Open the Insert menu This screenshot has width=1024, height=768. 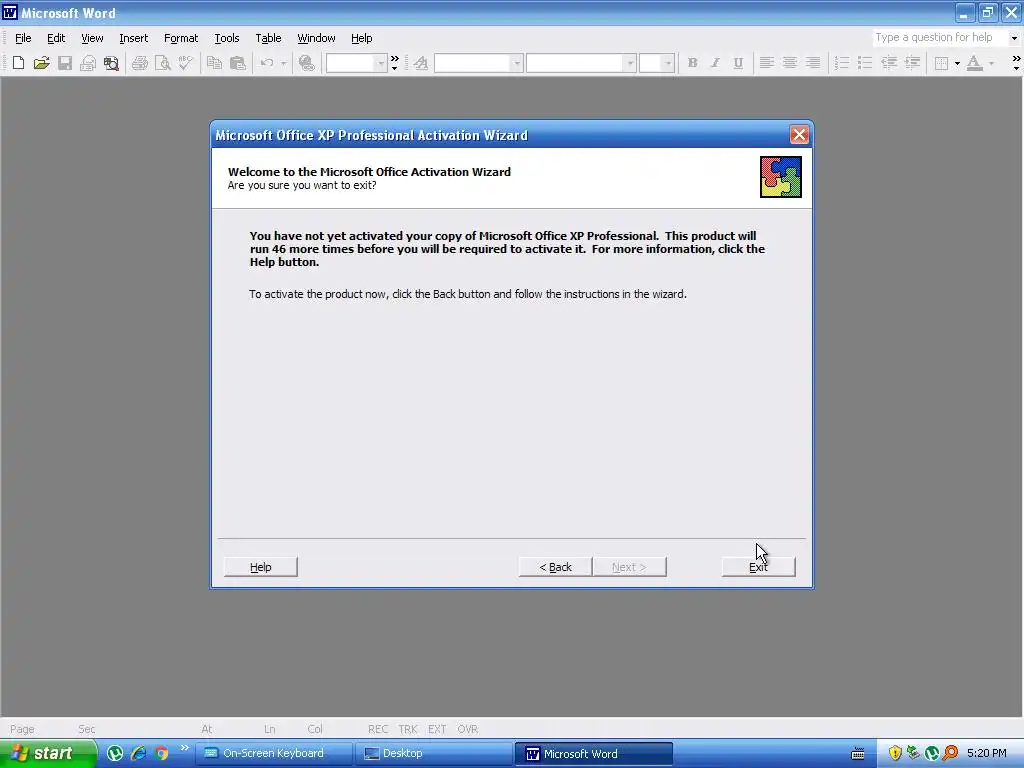(x=133, y=38)
